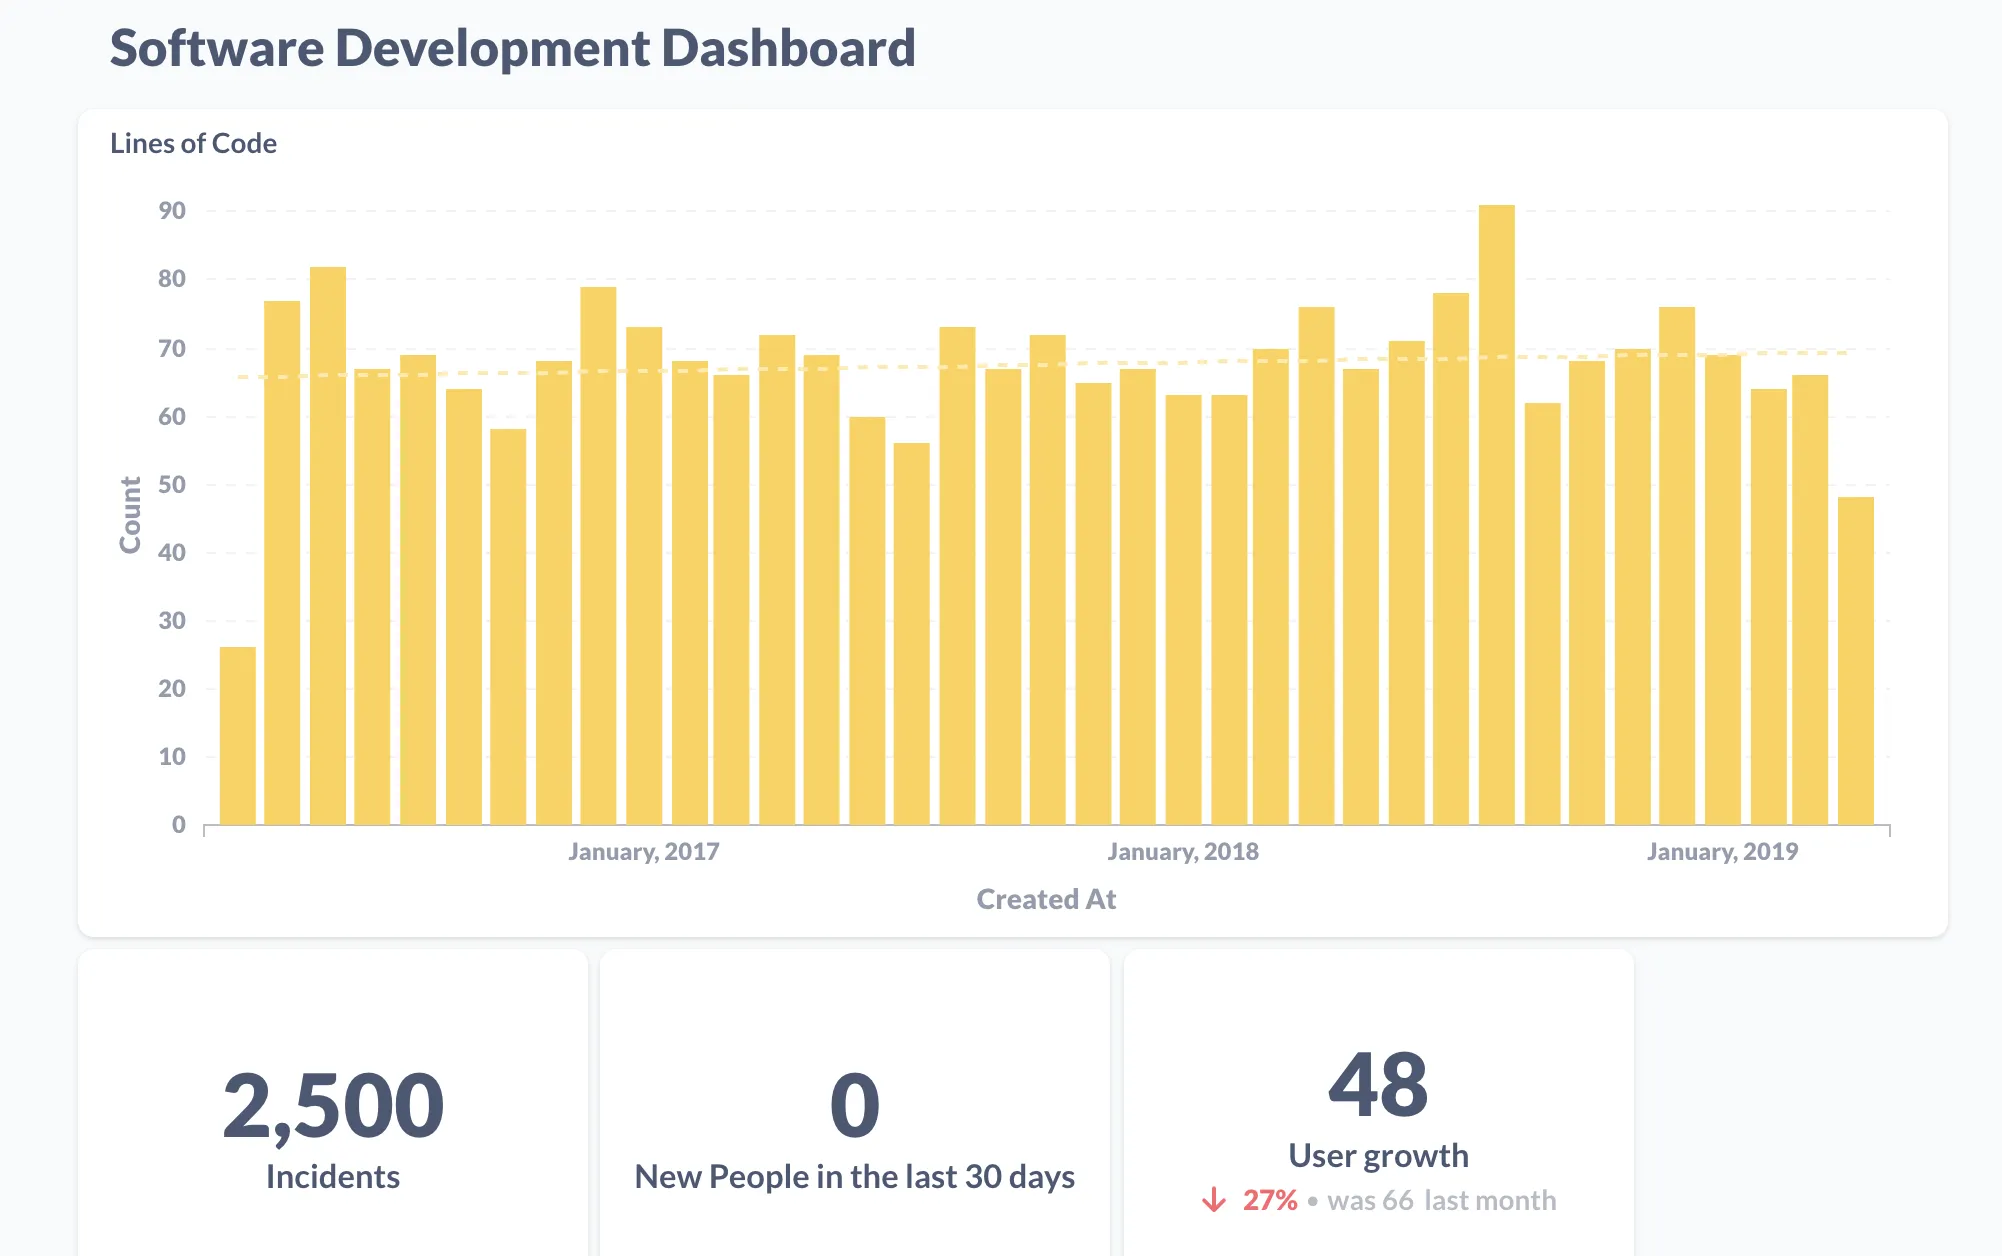Click the 2,500 incidents number
This screenshot has width=2002, height=1256.
[x=333, y=1105]
